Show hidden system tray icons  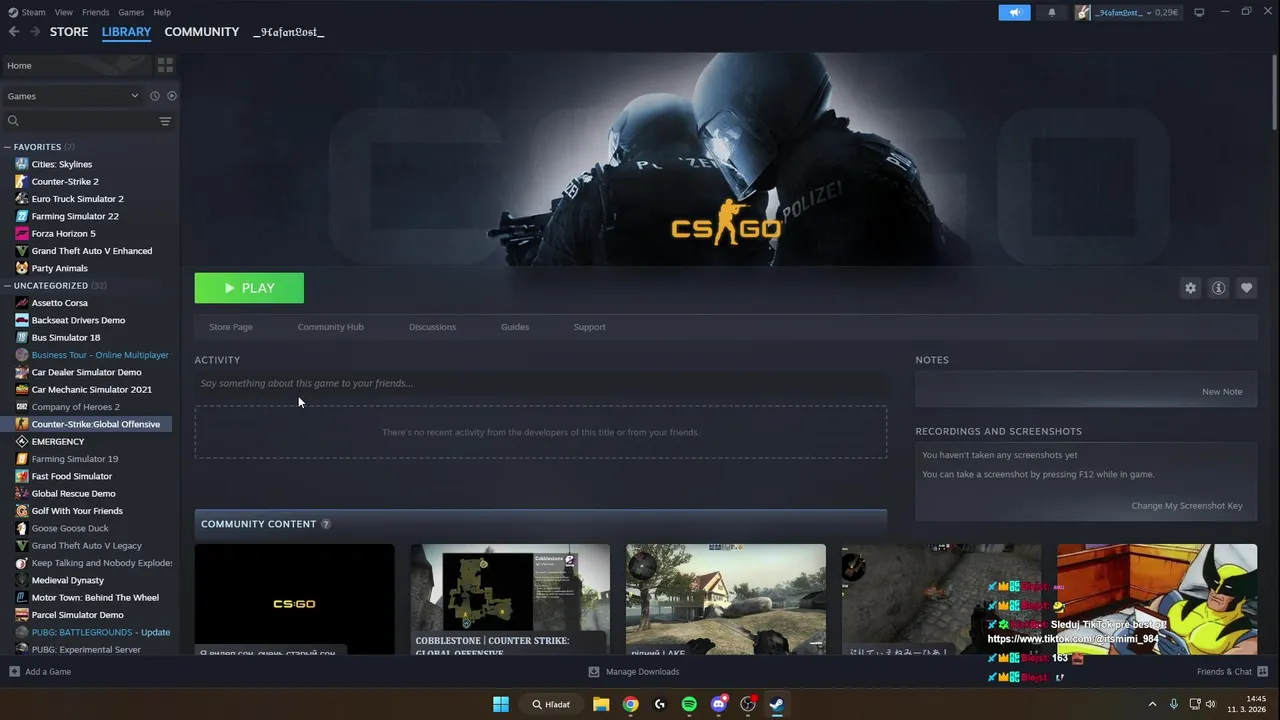coord(1152,704)
